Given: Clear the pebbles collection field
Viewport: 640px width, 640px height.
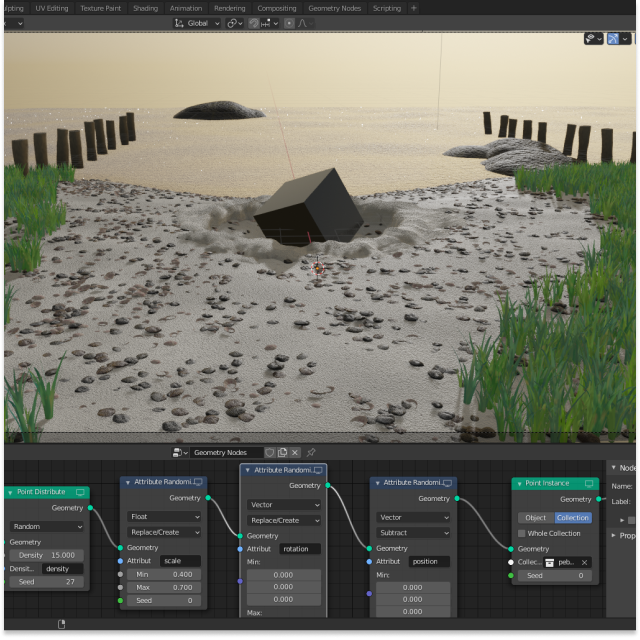Looking at the screenshot, I should point(585,562).
